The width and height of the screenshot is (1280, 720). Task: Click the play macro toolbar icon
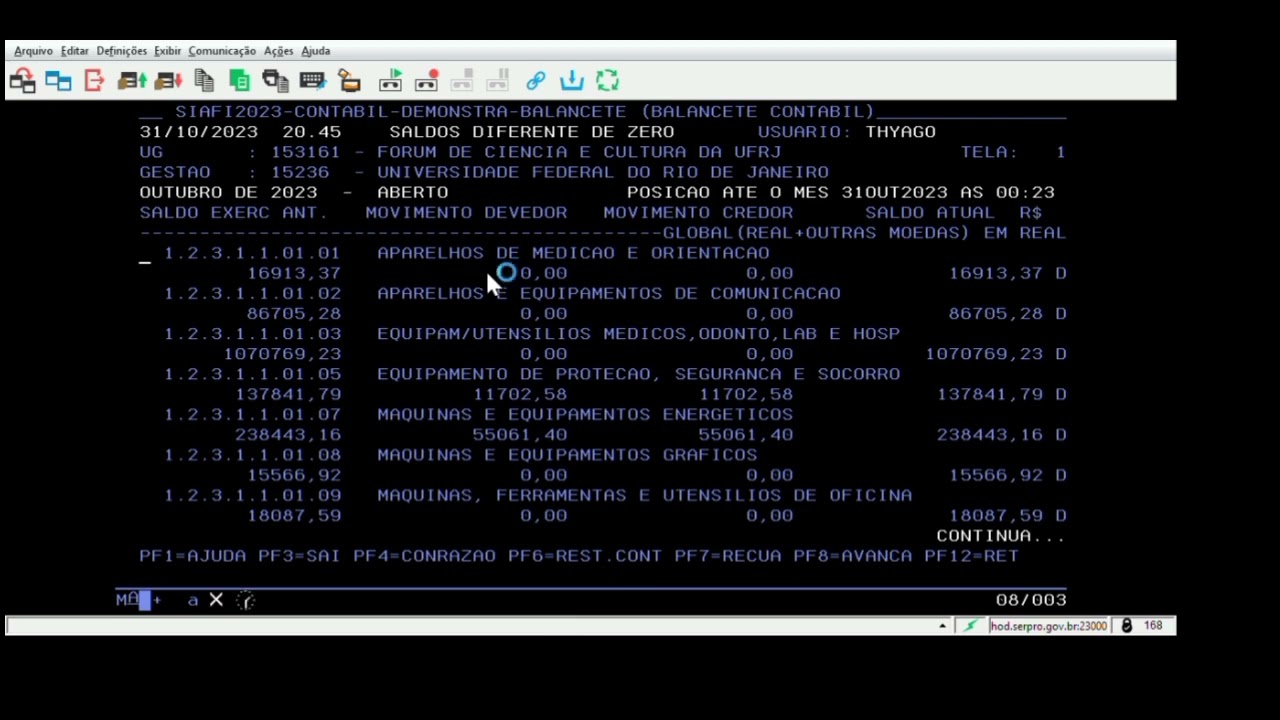point(390,81)
